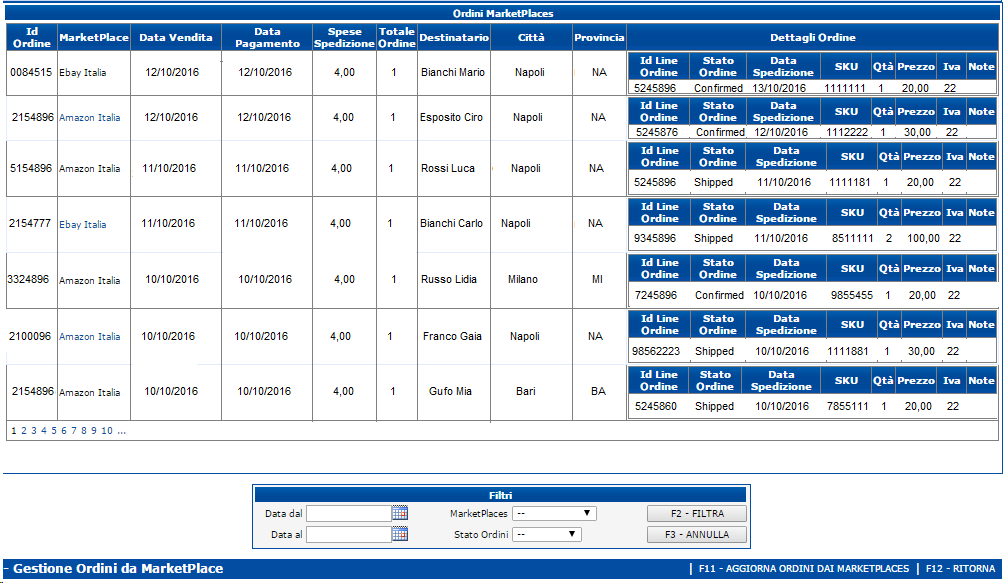Select the Ordini MarketPlaces title bar

tap(503, 13)
